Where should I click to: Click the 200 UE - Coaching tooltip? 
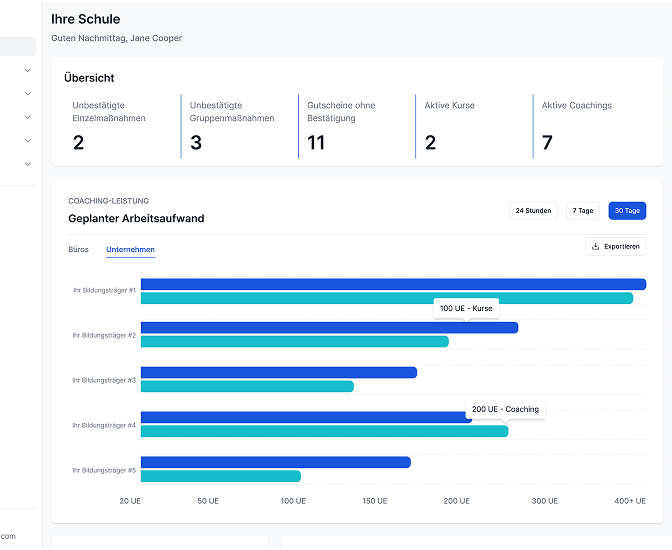(x=505, y=409)
